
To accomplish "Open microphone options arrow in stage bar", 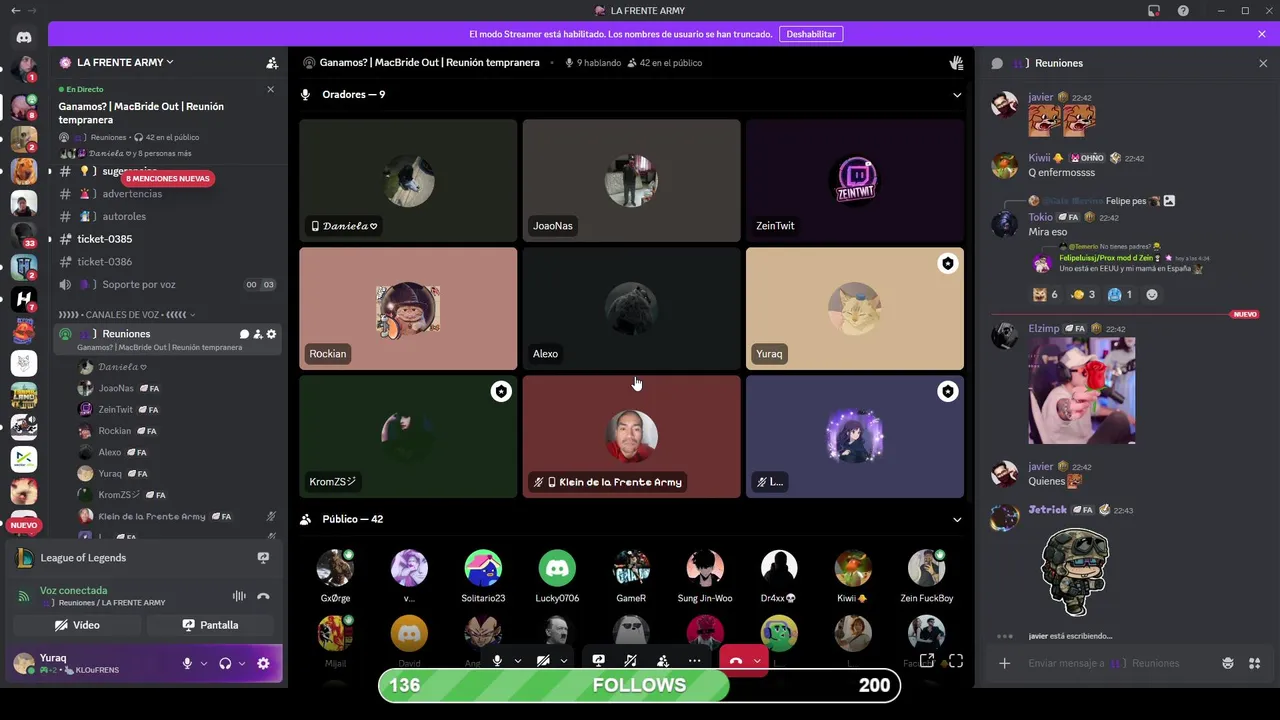I will pyautogui.click(x=518, y=661).
